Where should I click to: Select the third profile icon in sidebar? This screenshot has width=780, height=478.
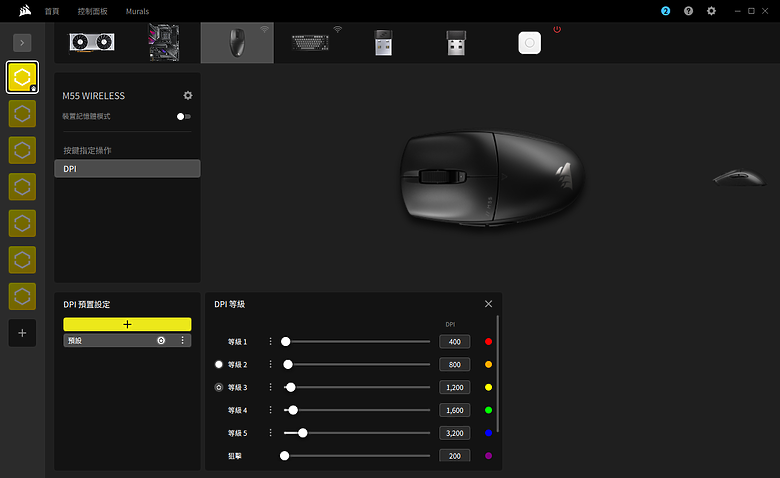point(22,150)
